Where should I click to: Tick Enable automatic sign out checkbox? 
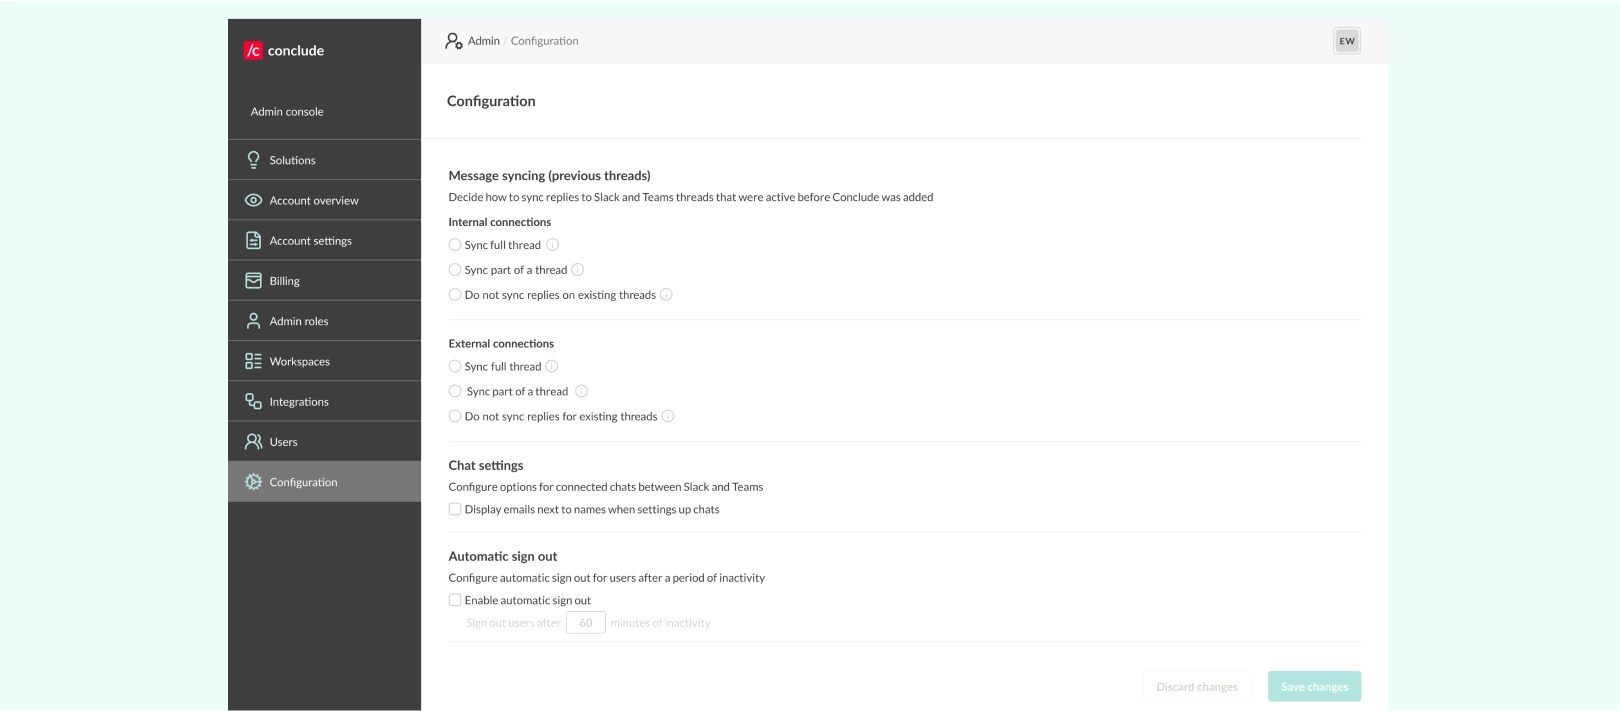click(x=455, y=600)
